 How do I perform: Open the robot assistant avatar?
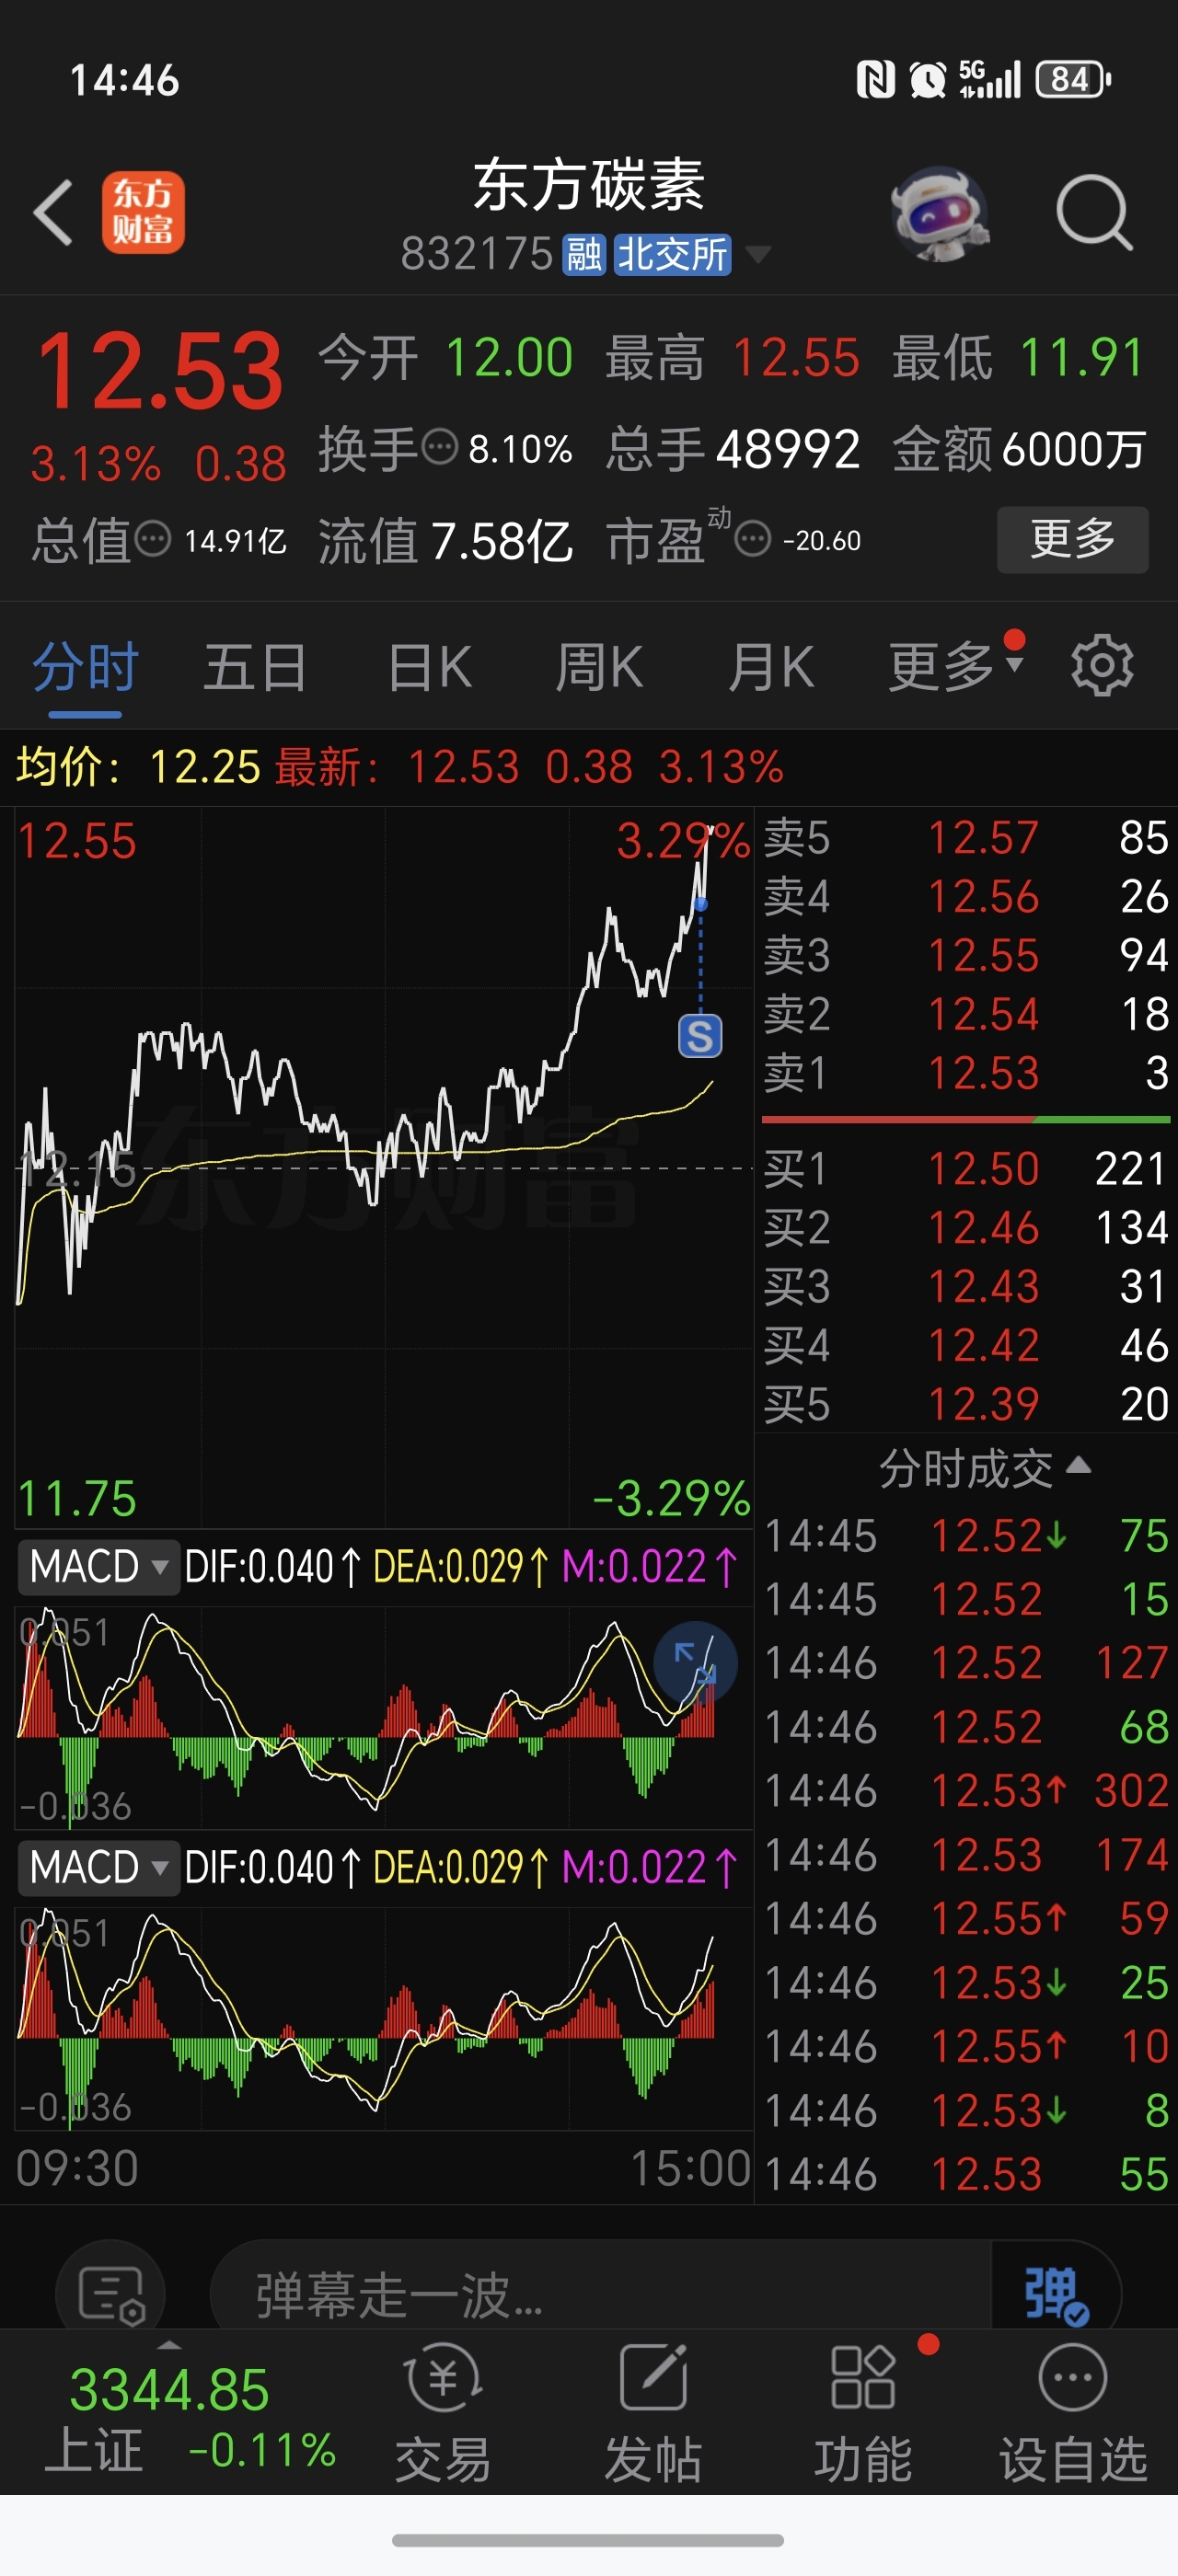coord(939,213)
